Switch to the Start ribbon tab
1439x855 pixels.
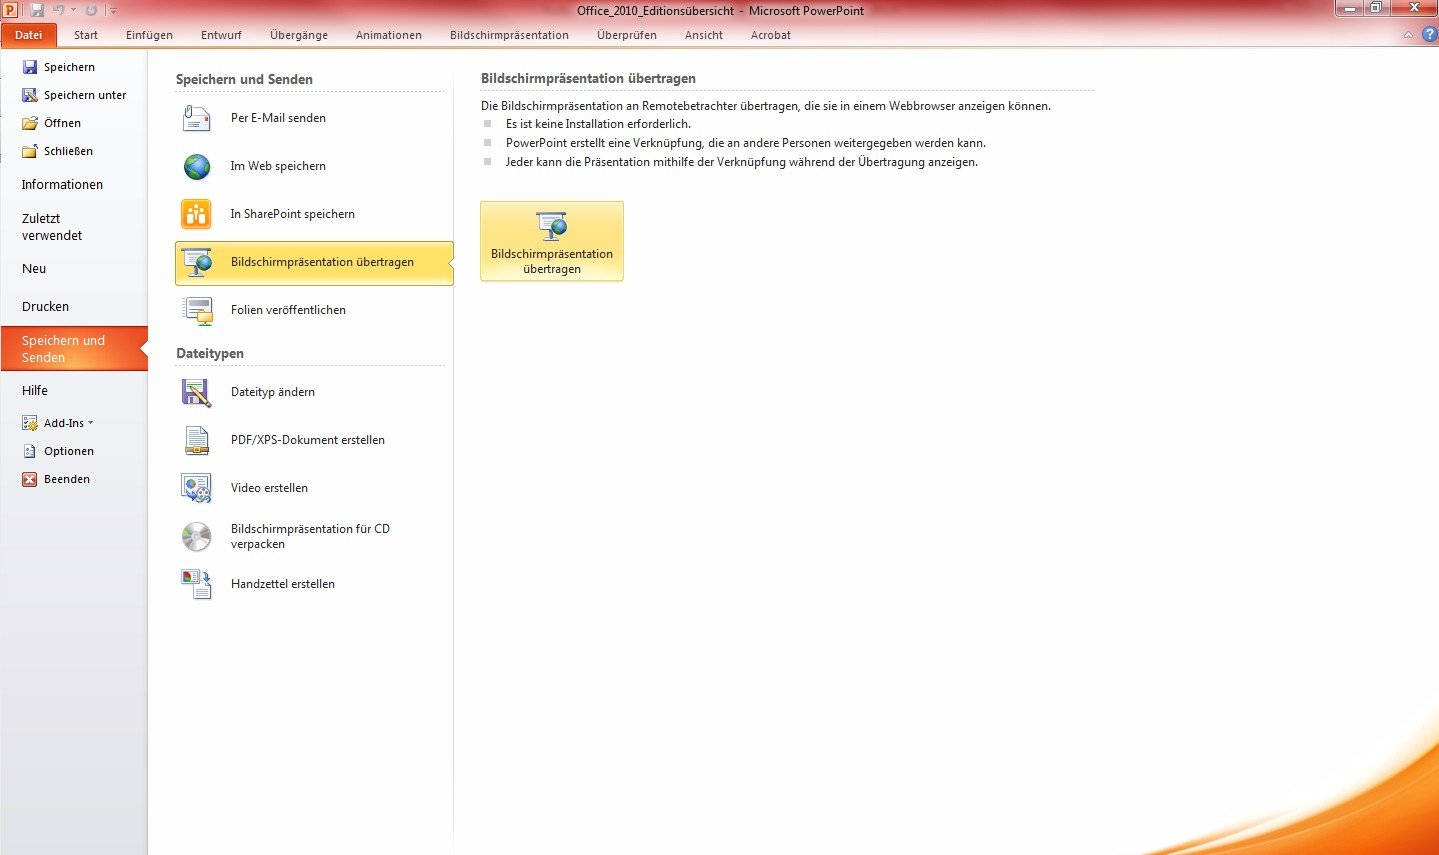86,35
